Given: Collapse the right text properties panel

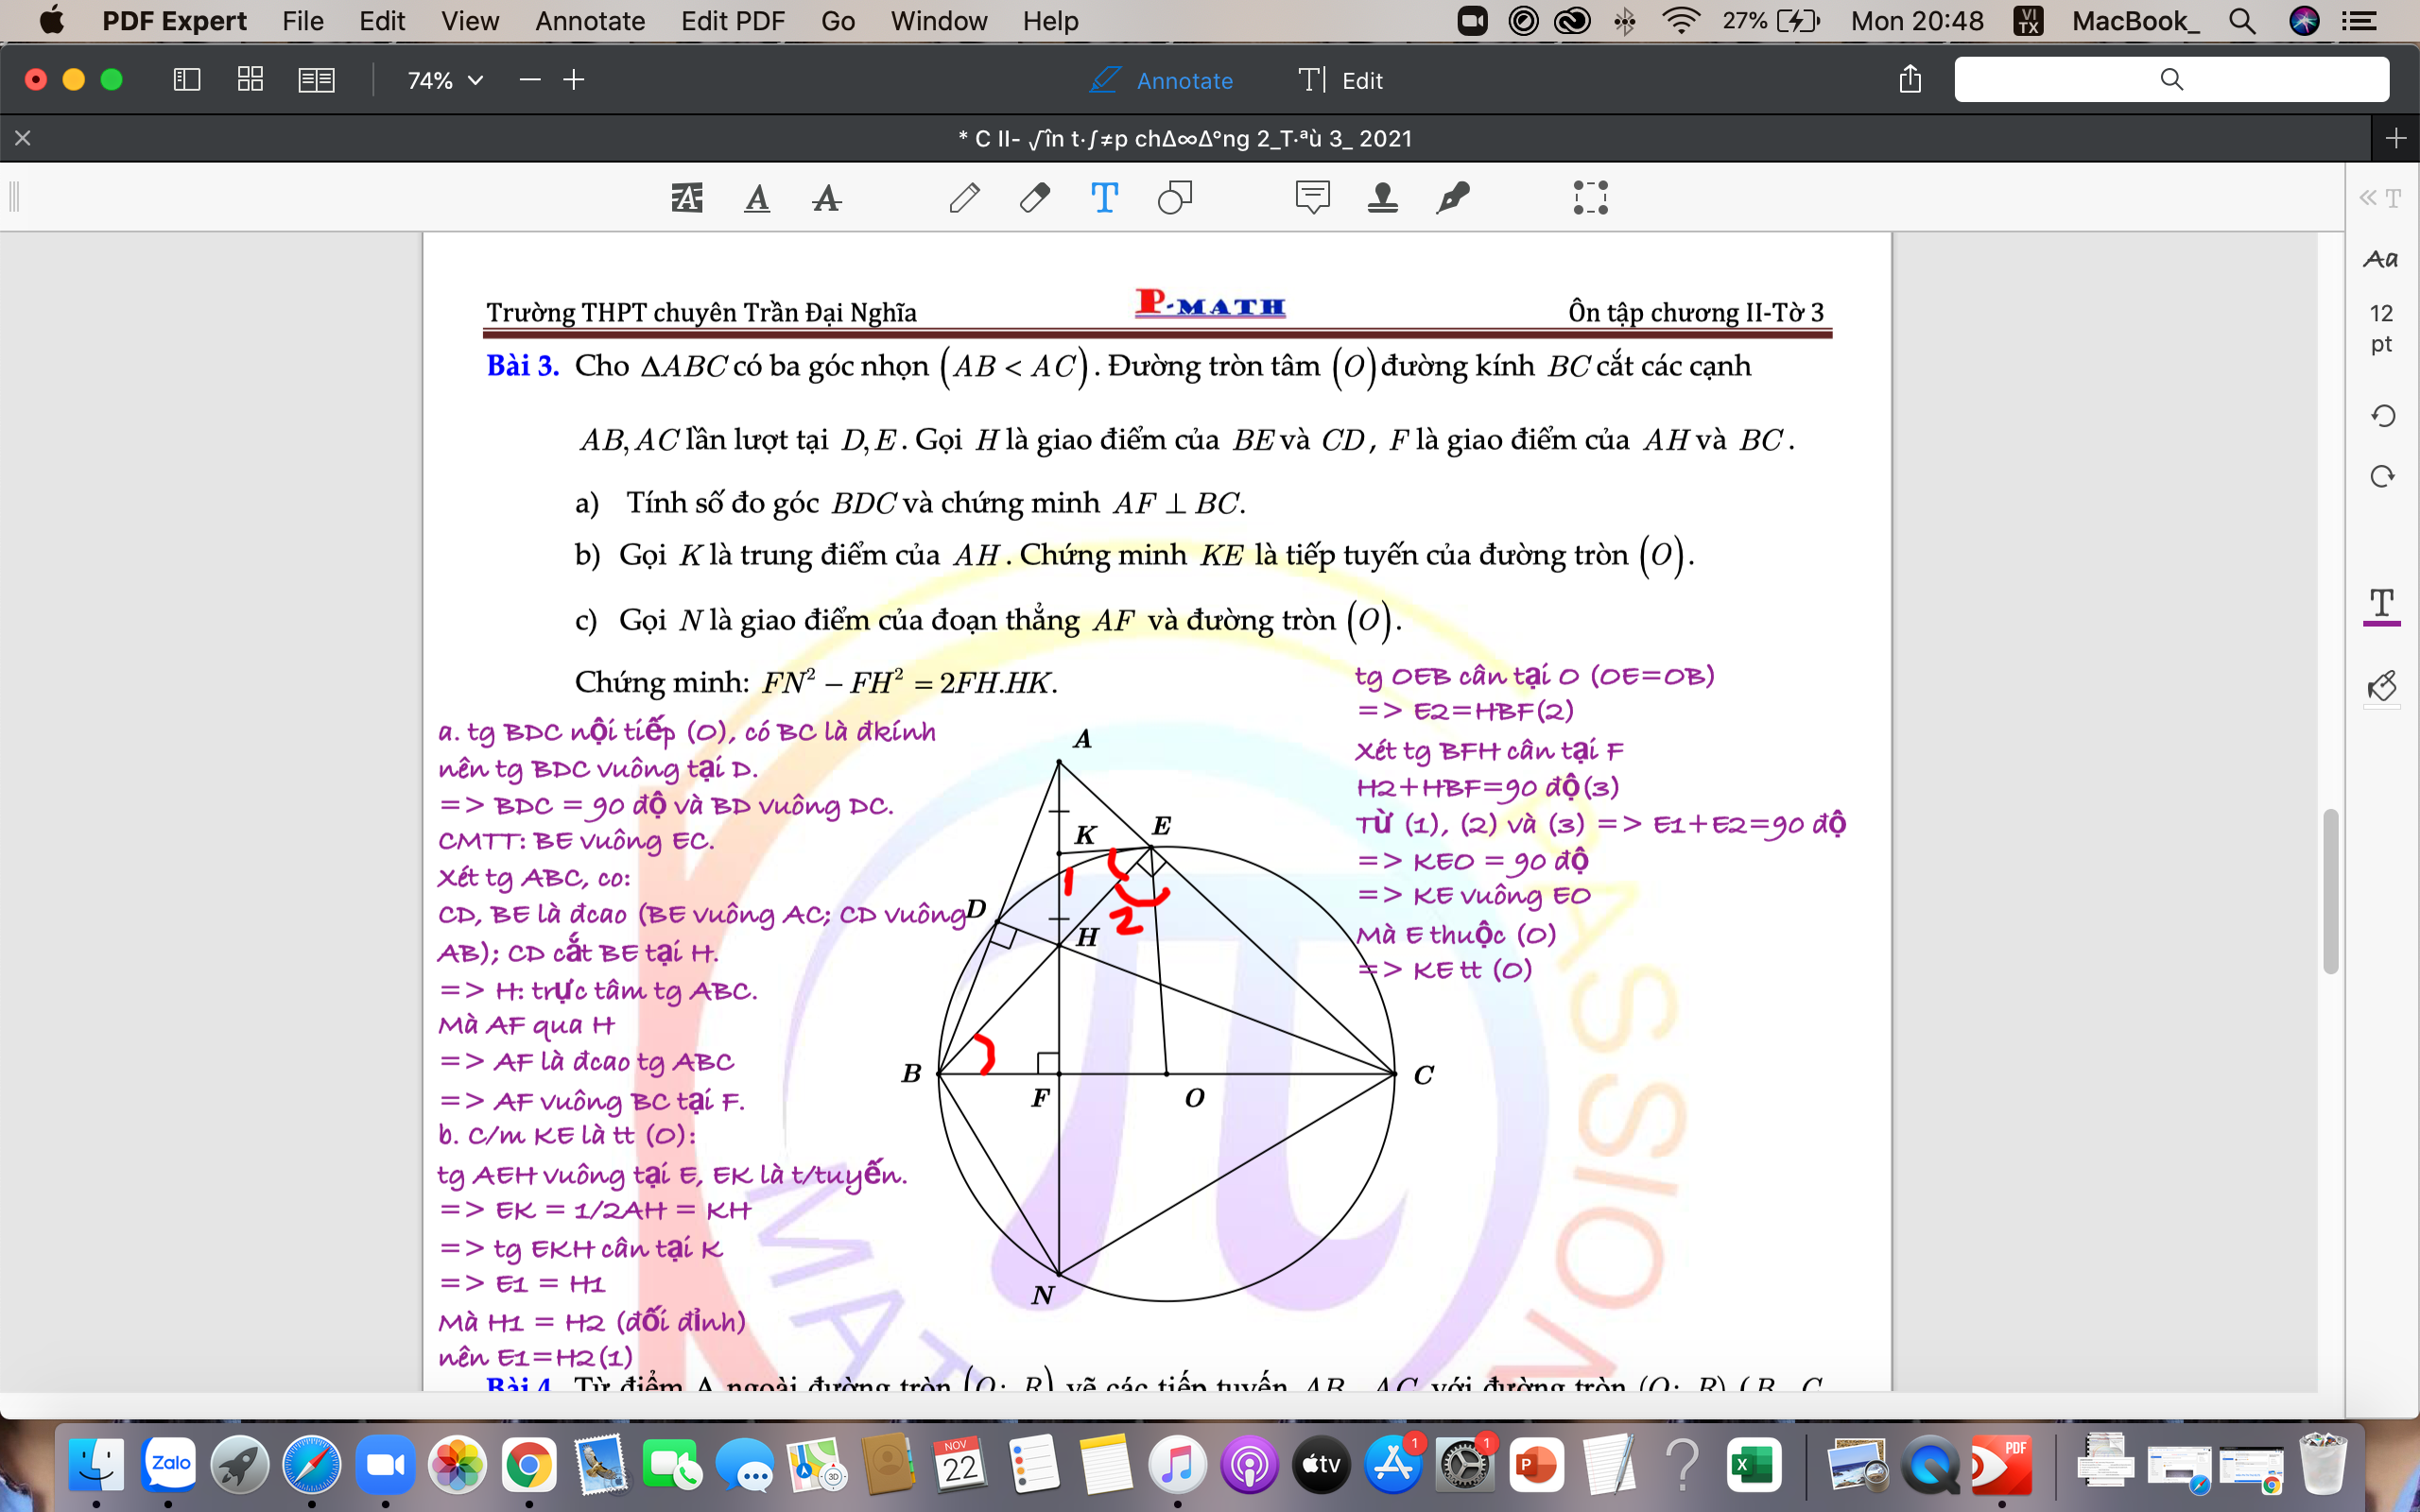Looking at the screenshot, I should pos(2381,198).
